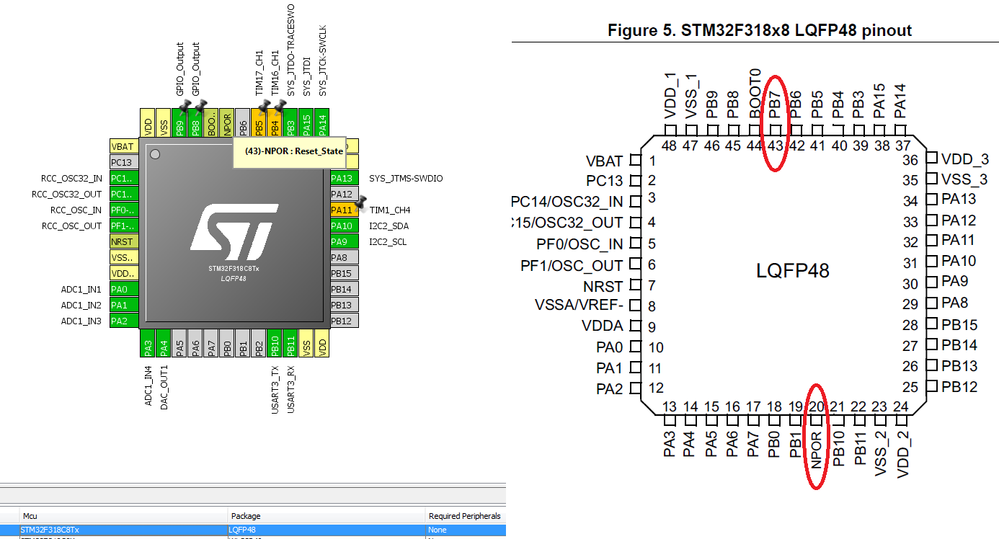Click the PC1.. pin labeled RCC_OSC32_OUT
This screenshot has width=999, height=539.
[124, 194]
